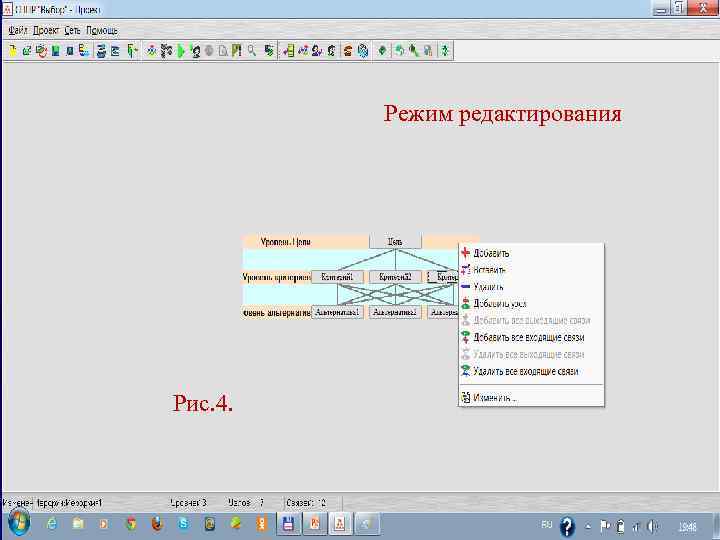Click the green play arrow toolbar icon
This screenshot has height=540, width=720.
[x=180, y=51]
